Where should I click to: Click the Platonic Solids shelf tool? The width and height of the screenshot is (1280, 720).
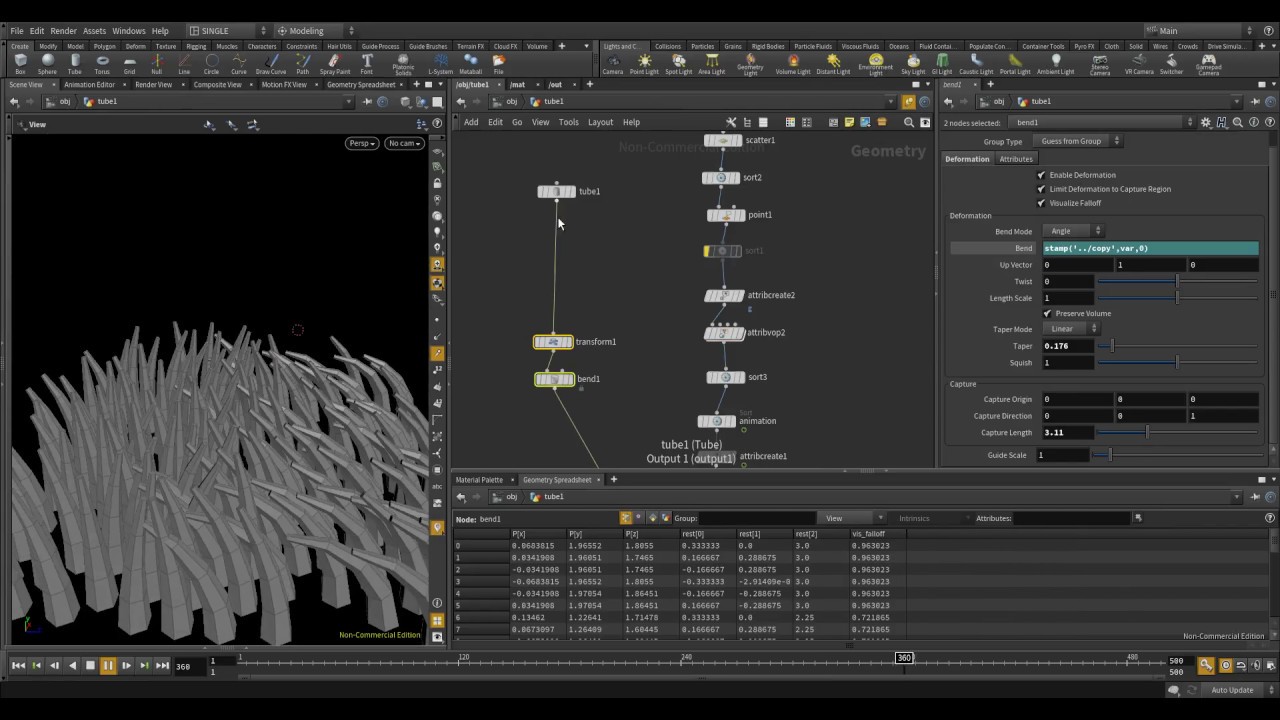pyautogui.click(x=403, y=65)
